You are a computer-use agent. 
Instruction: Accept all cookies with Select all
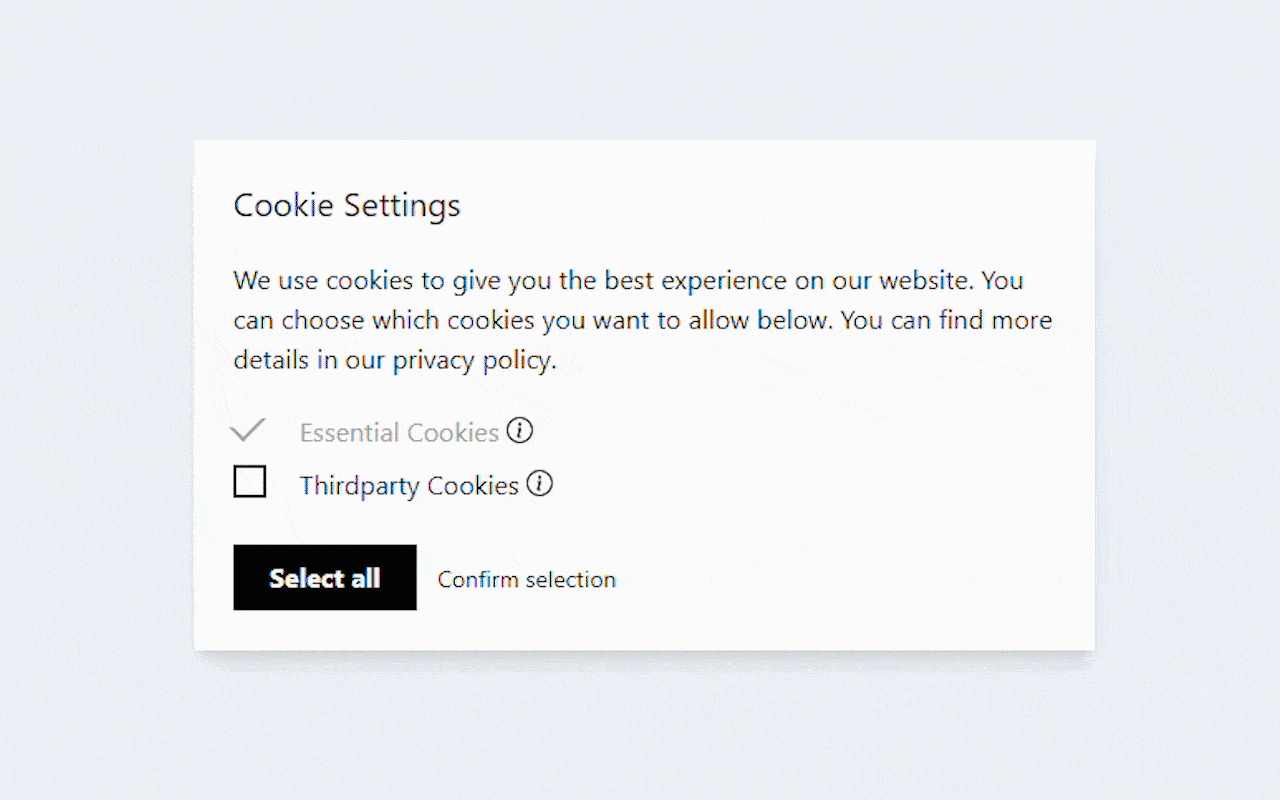324,577
